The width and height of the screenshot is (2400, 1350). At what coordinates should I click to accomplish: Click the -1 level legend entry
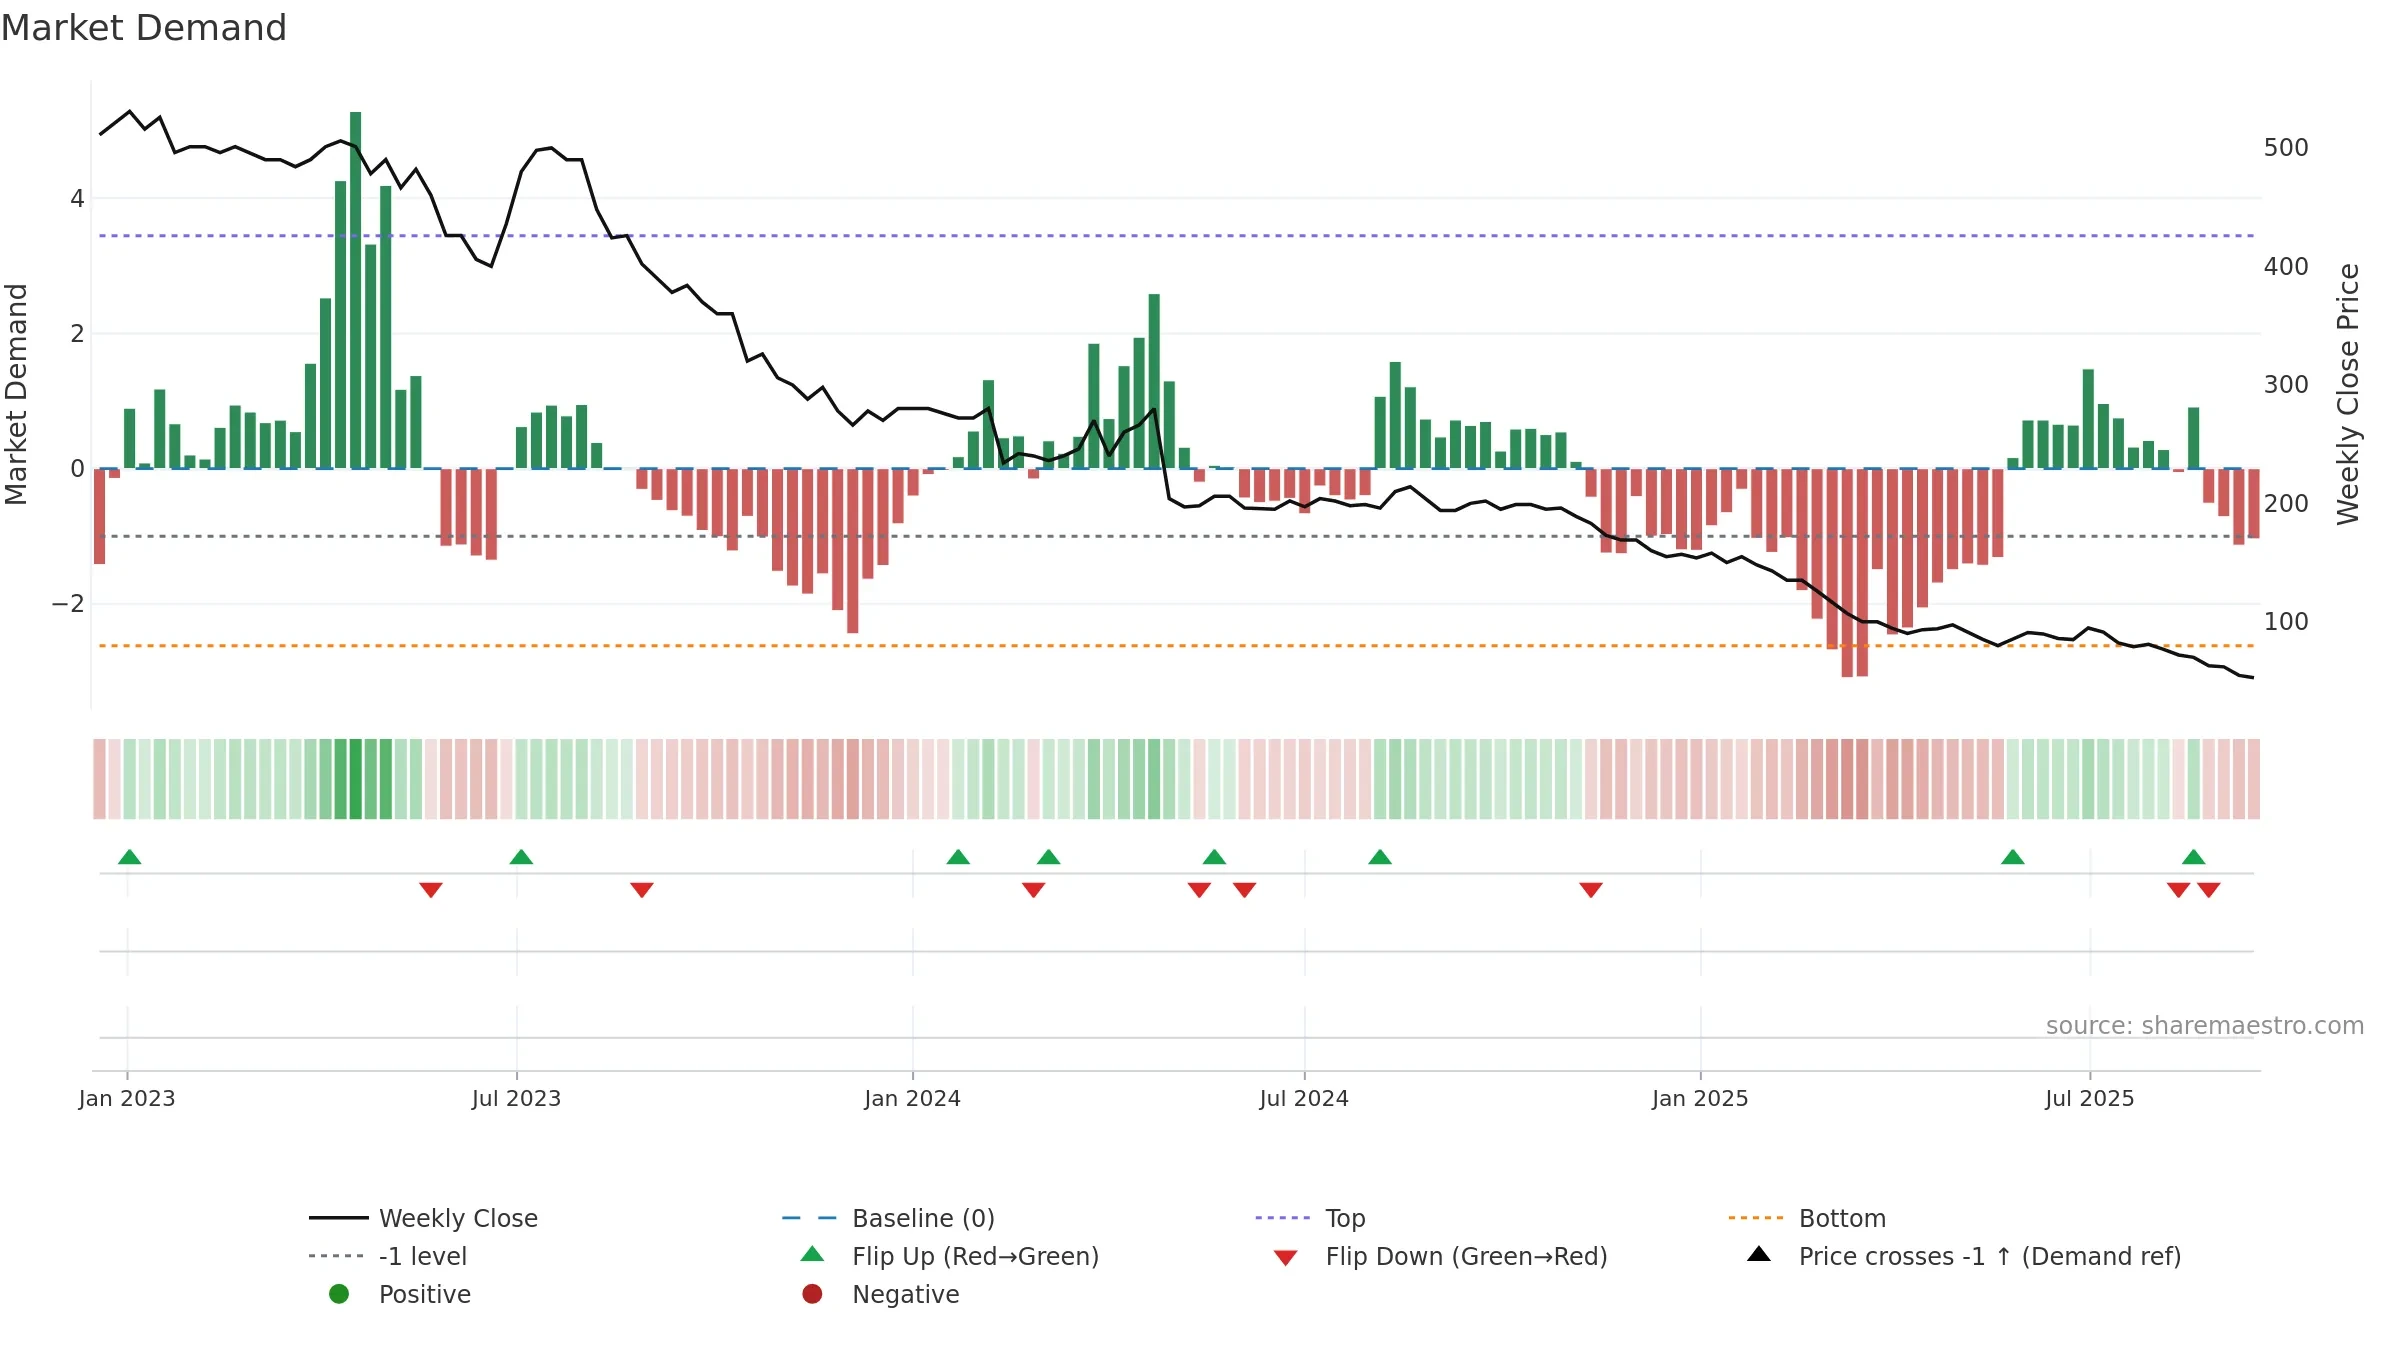388,1256
